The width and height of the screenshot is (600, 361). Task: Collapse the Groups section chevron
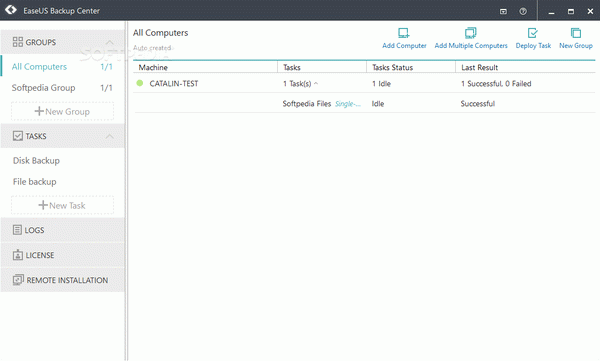pyautogui.click(x=109, y=42)
